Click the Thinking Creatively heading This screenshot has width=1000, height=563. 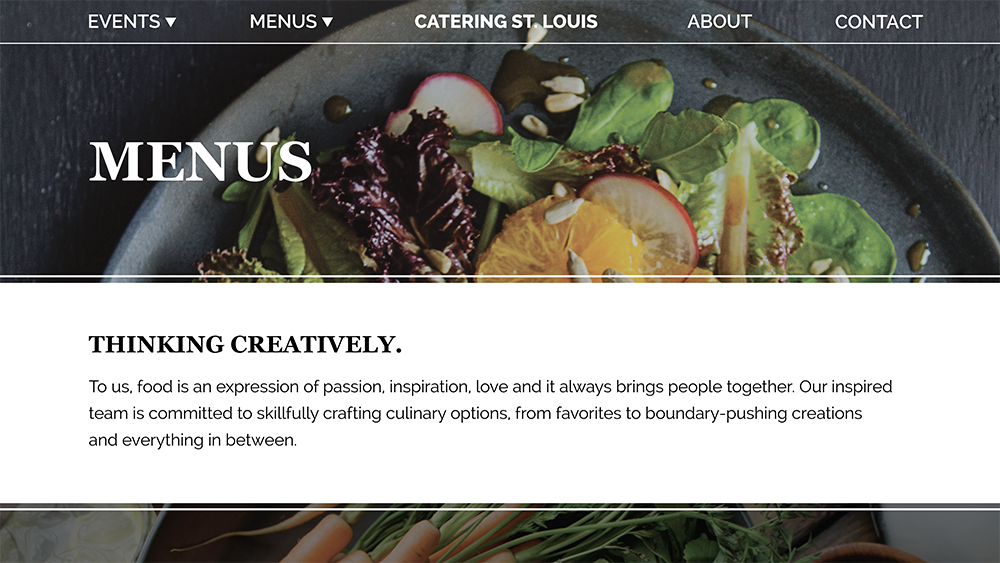pos(245,344)
